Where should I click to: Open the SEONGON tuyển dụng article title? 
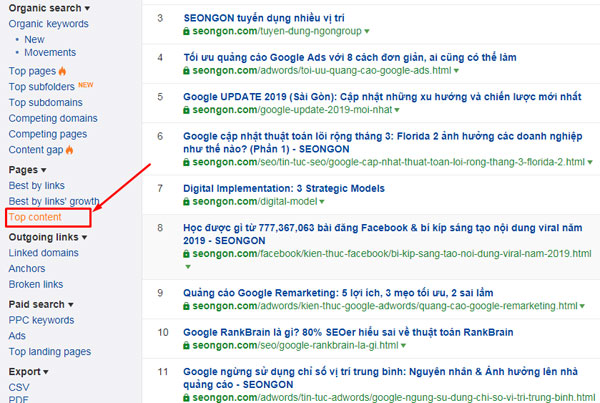click(x=264, y=18)
